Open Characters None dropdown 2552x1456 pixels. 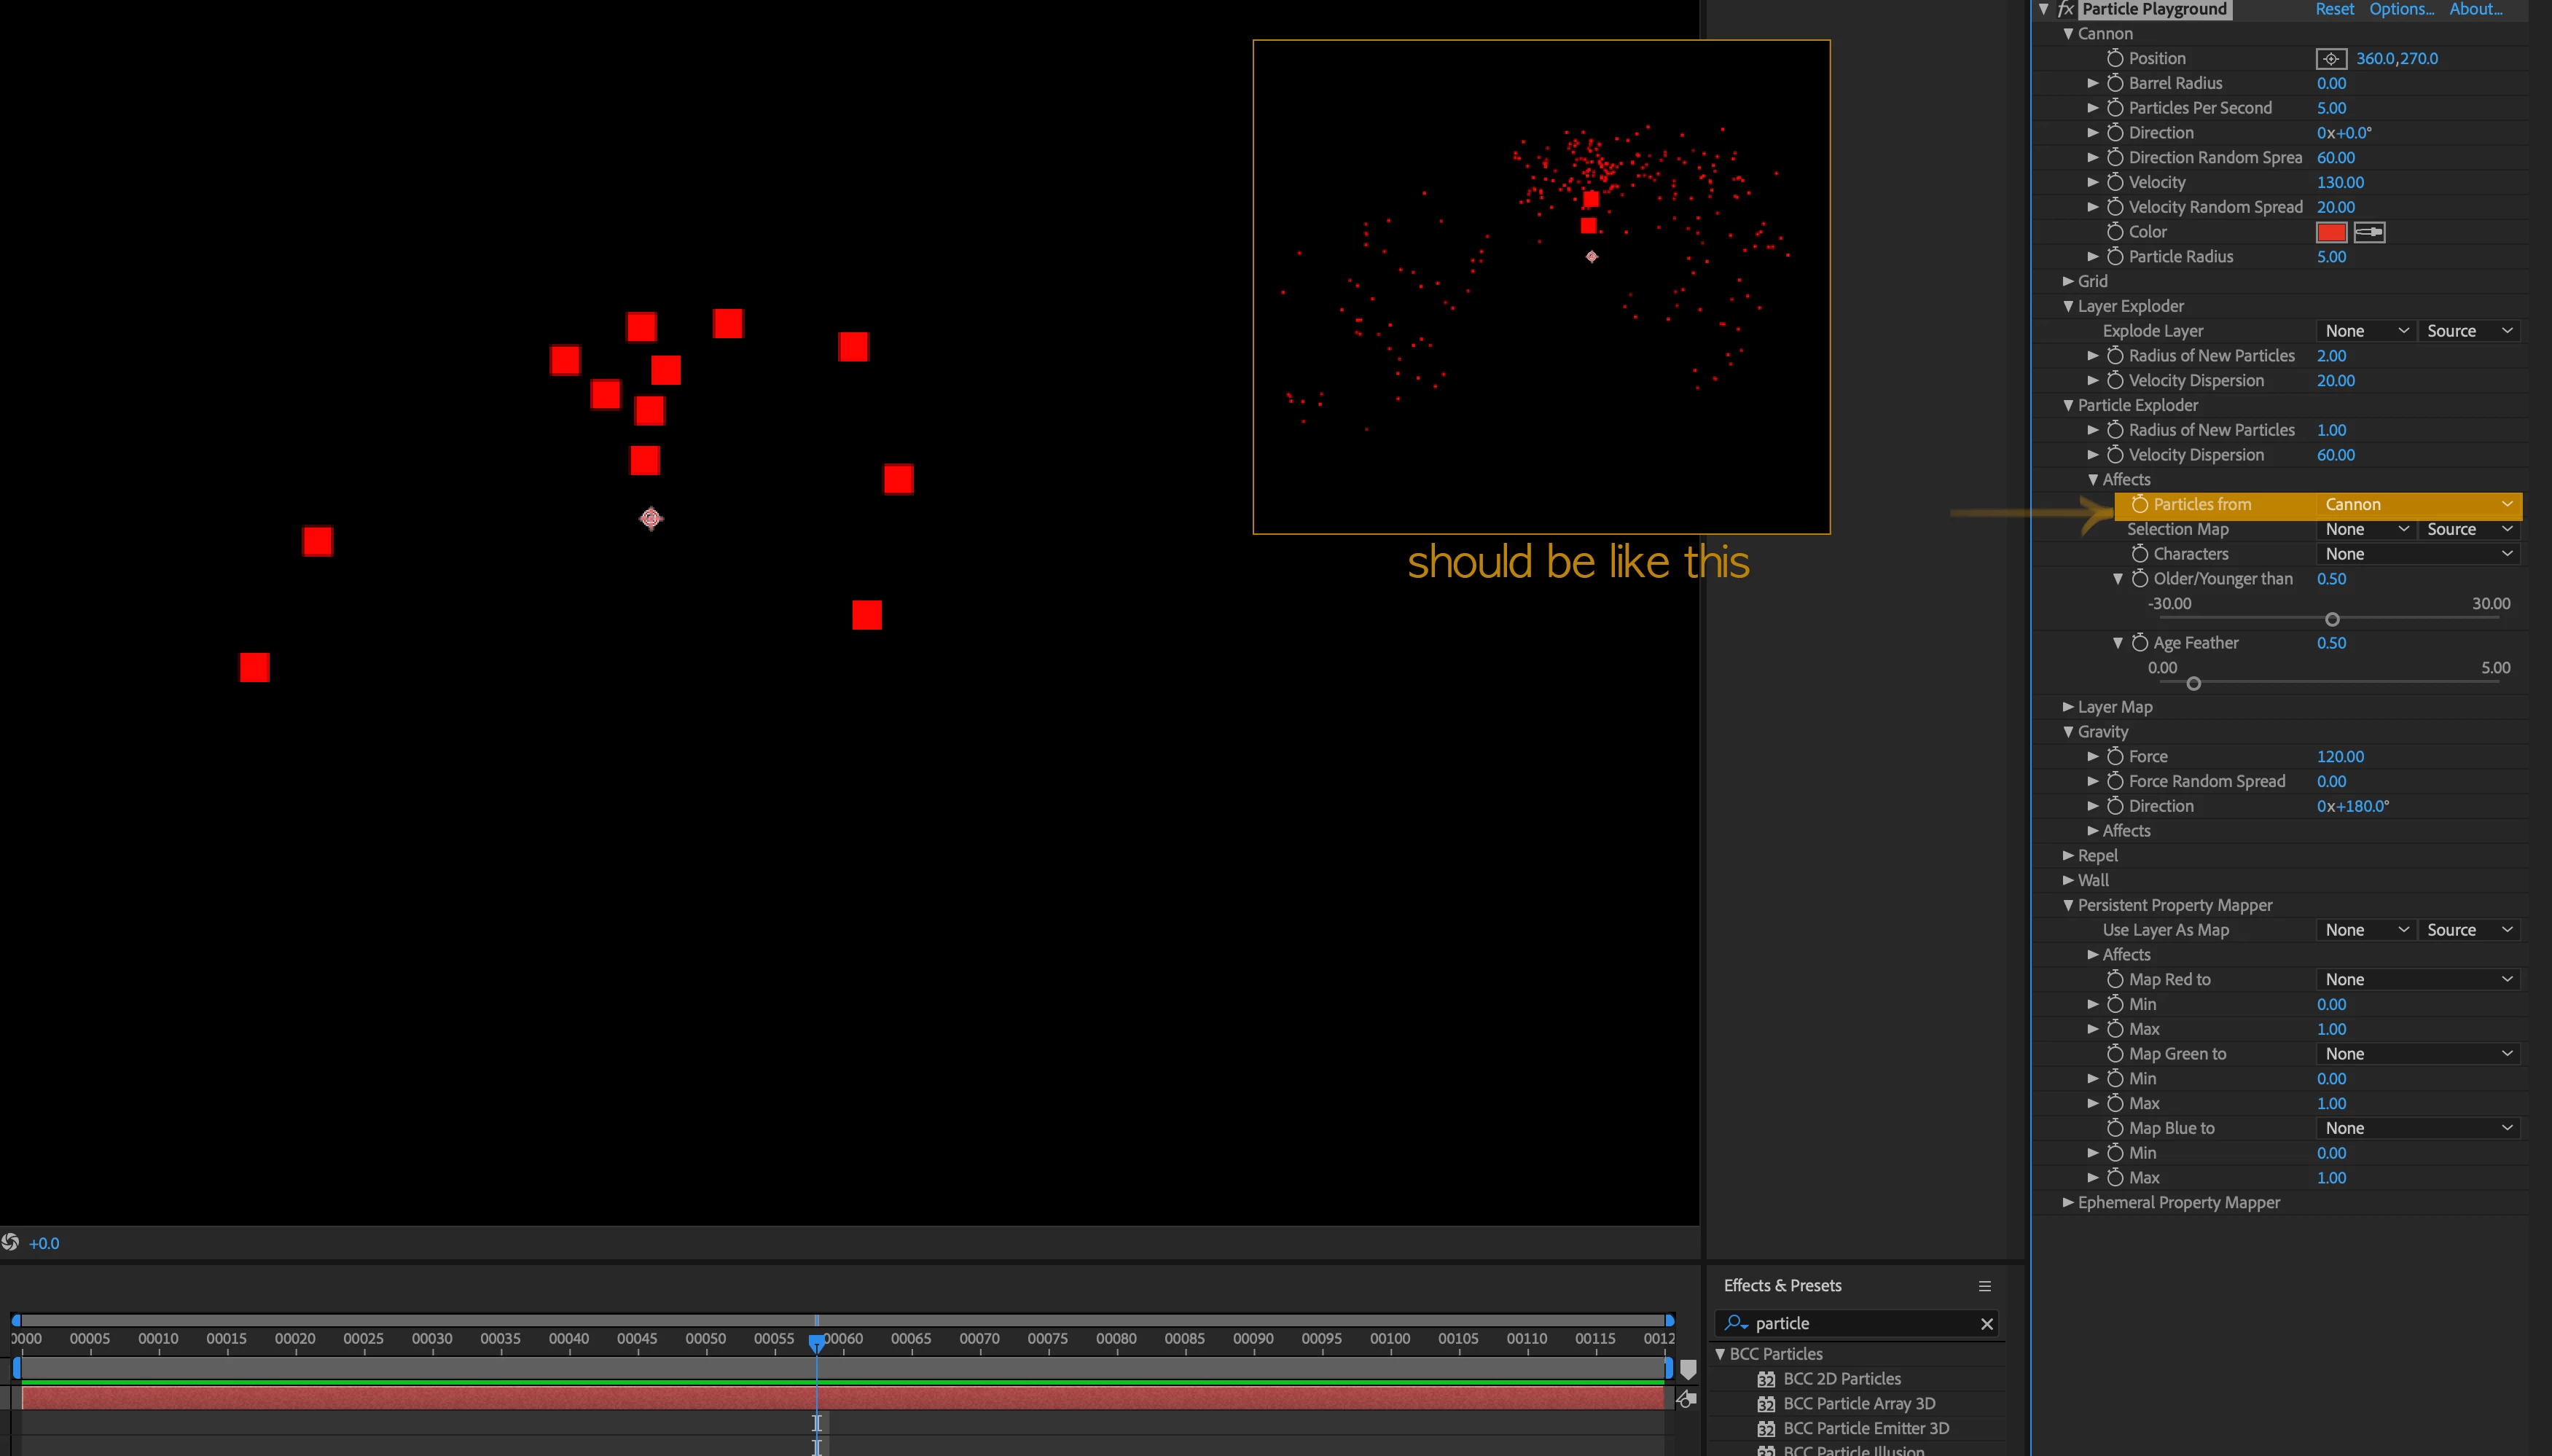tap(2418, 554)
